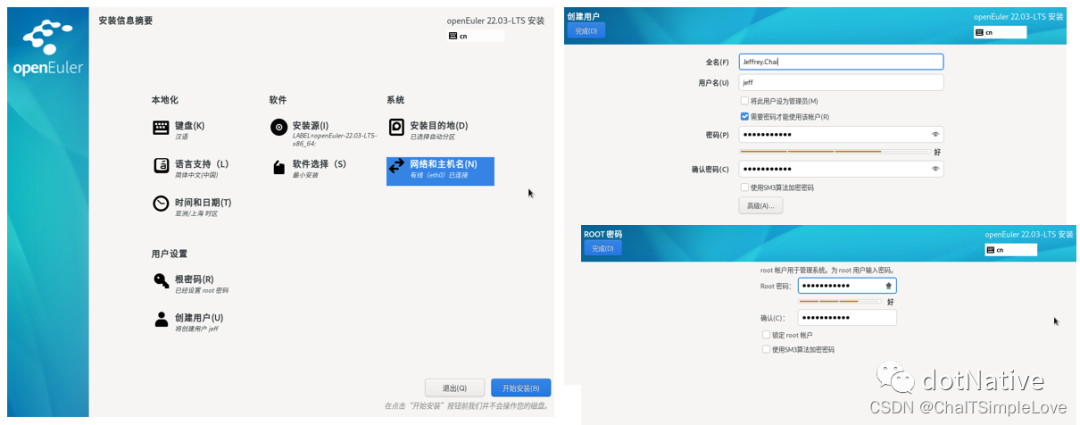The width and height of the screenshot is (1080, 425).
Task: Select cn layout box in summary window
Action: pyautogui.click(x=475, y=36)
